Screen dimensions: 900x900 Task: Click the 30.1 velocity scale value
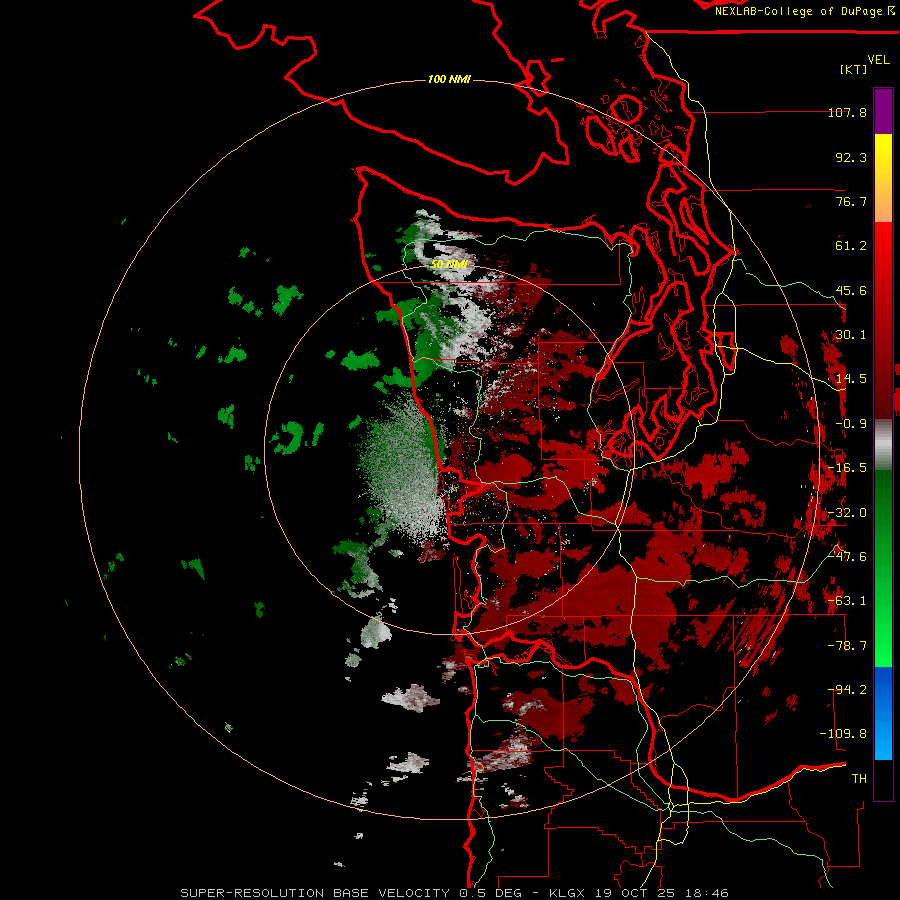tap(851, 335)
